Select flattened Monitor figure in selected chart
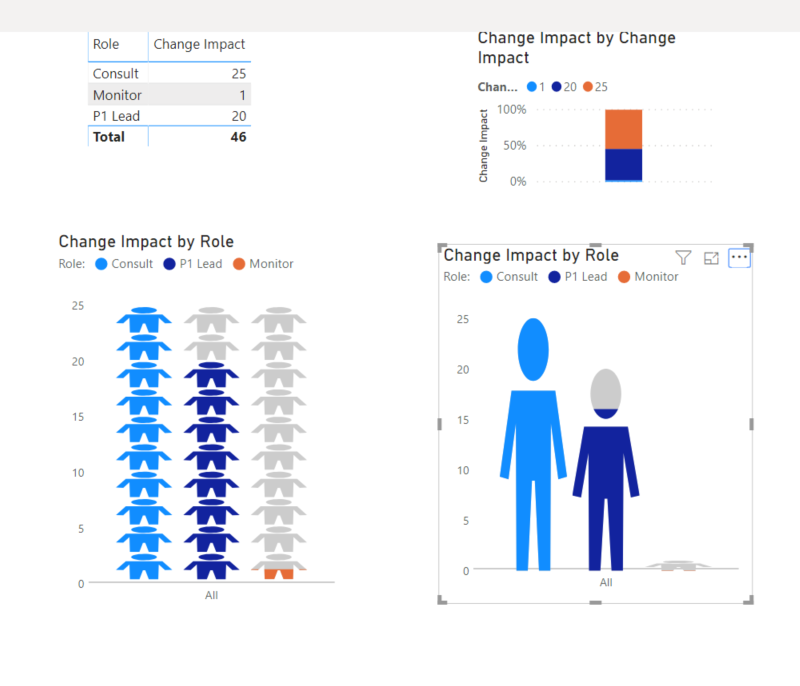Screen dimensions: 800x686 click(678, 566)
